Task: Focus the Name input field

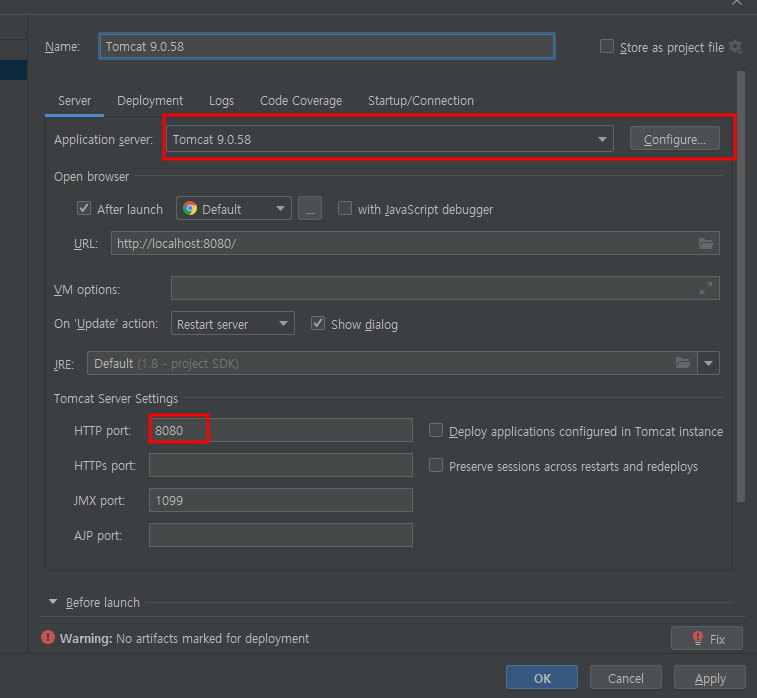Action: pyautogui.click(x=327, y=46)
